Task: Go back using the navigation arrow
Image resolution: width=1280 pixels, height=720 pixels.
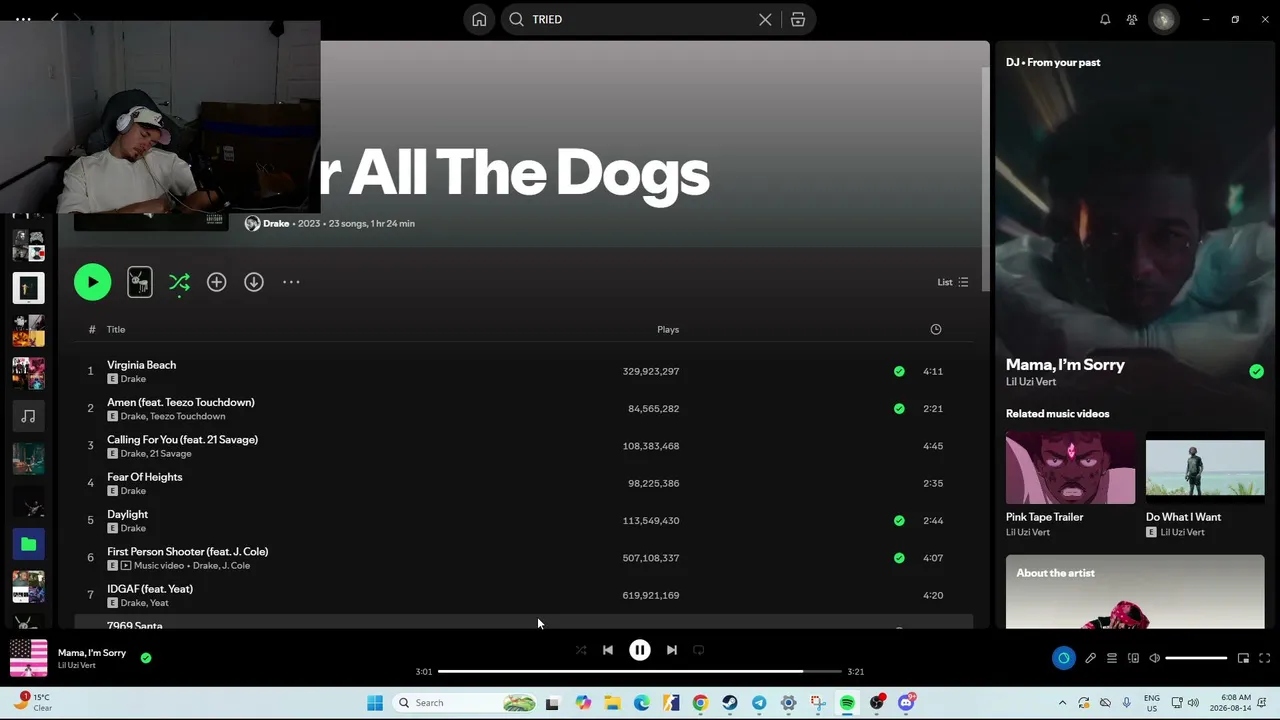Action: click(x=54, y=19)
